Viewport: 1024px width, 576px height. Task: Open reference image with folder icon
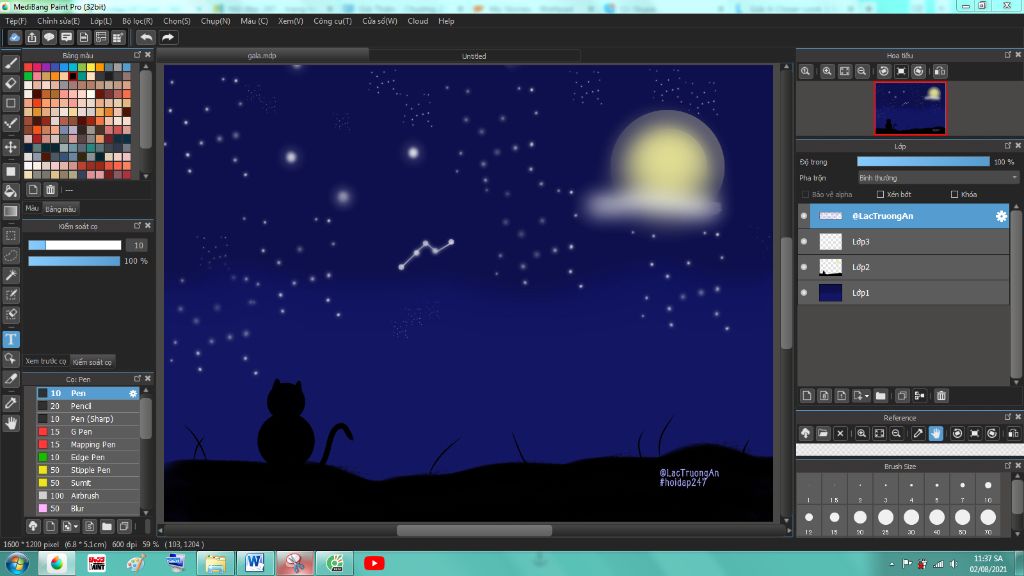tap(823, 433)
